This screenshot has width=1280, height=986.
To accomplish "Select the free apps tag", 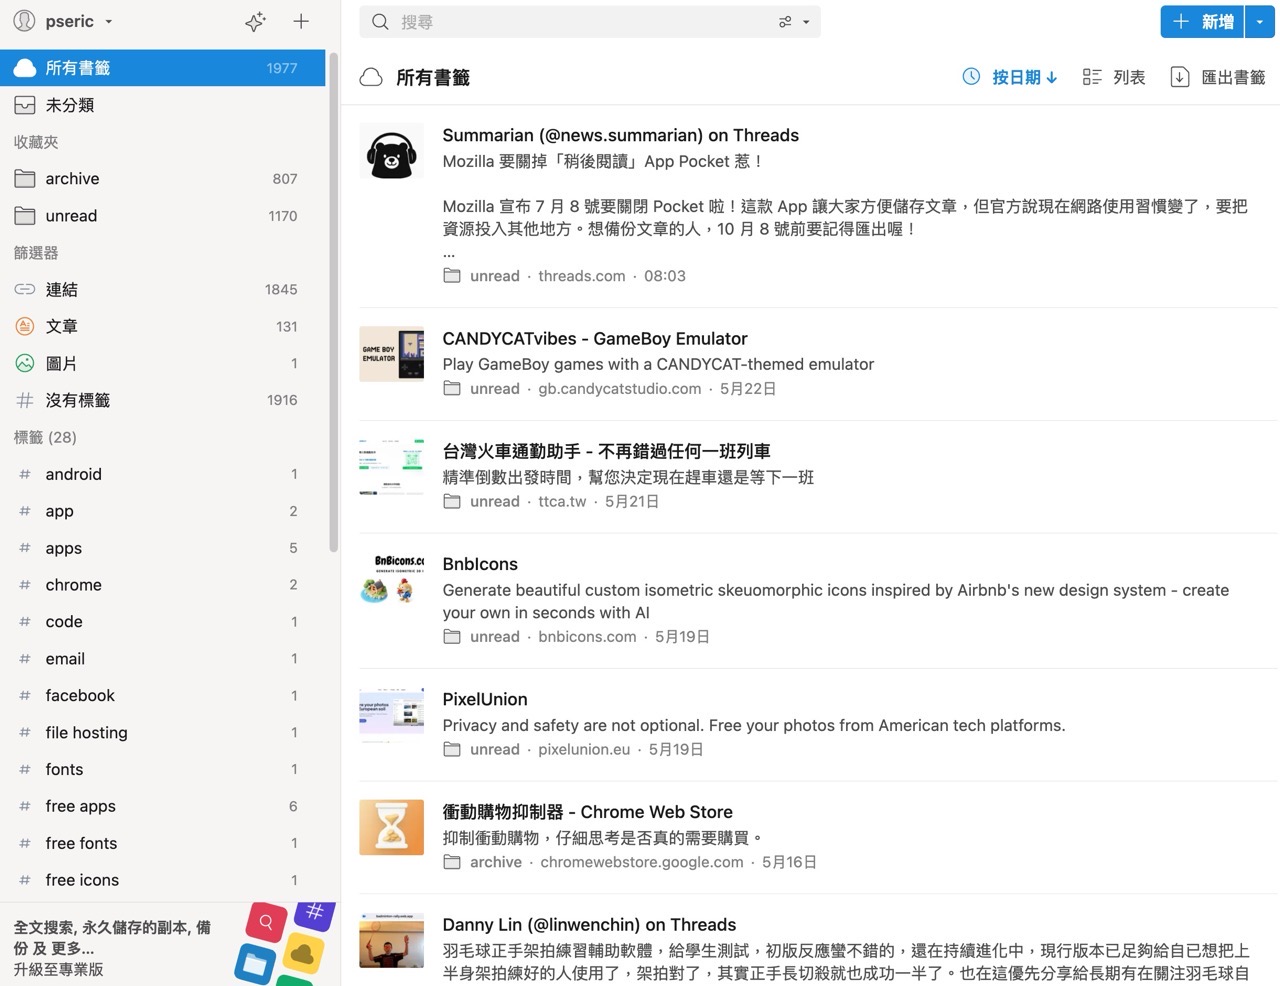I will pyautogui.click(x=163, y=806).
